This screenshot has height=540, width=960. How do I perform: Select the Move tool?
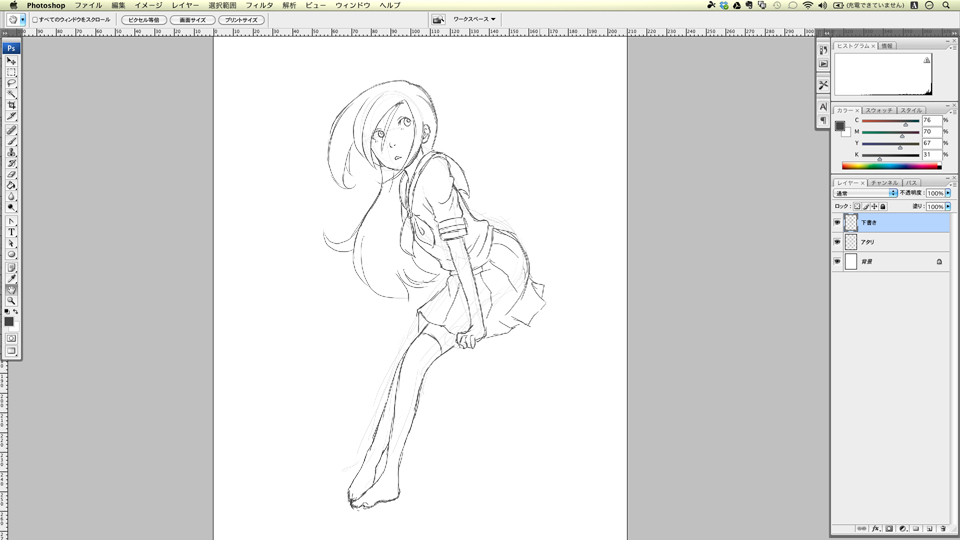click(11, 61)
